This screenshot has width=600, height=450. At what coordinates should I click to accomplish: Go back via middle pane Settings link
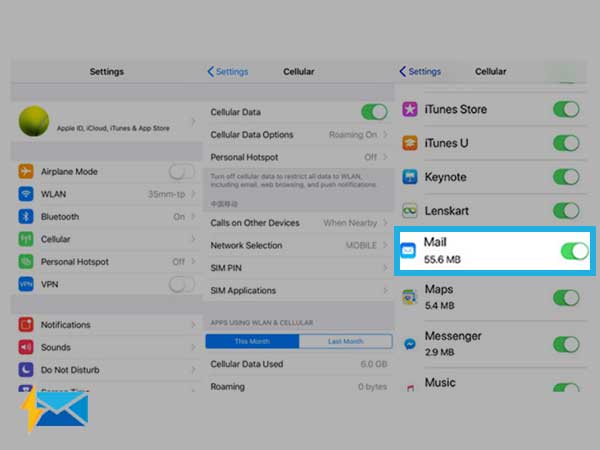coord(232,72)
